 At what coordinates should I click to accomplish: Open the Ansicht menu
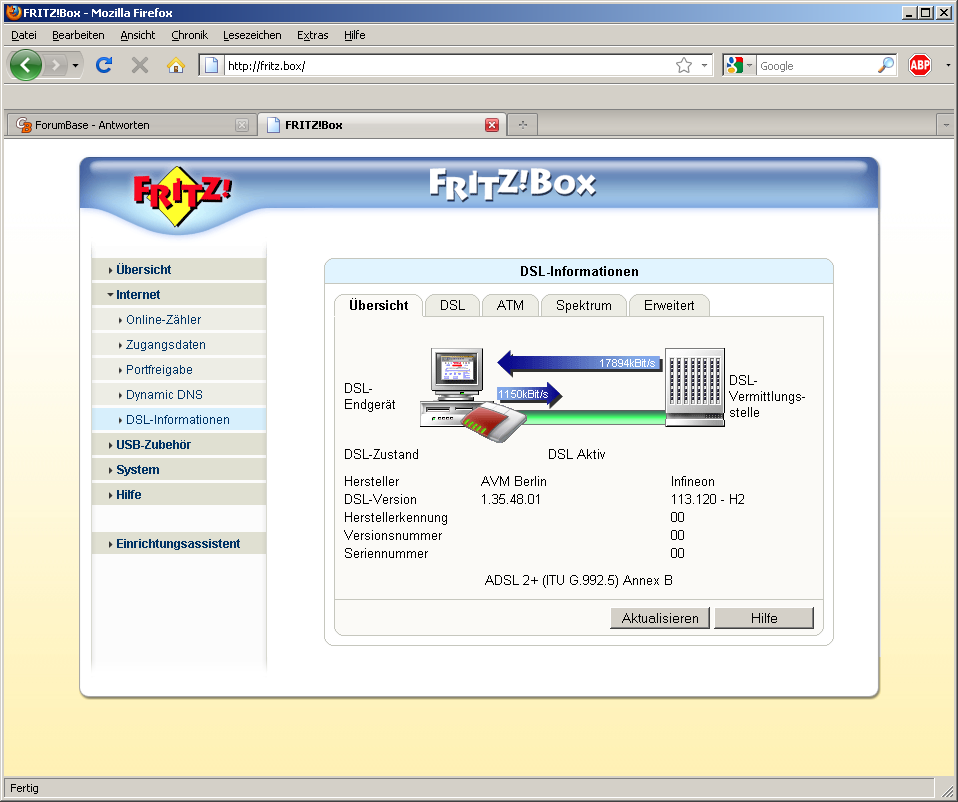tap(137, 35)
